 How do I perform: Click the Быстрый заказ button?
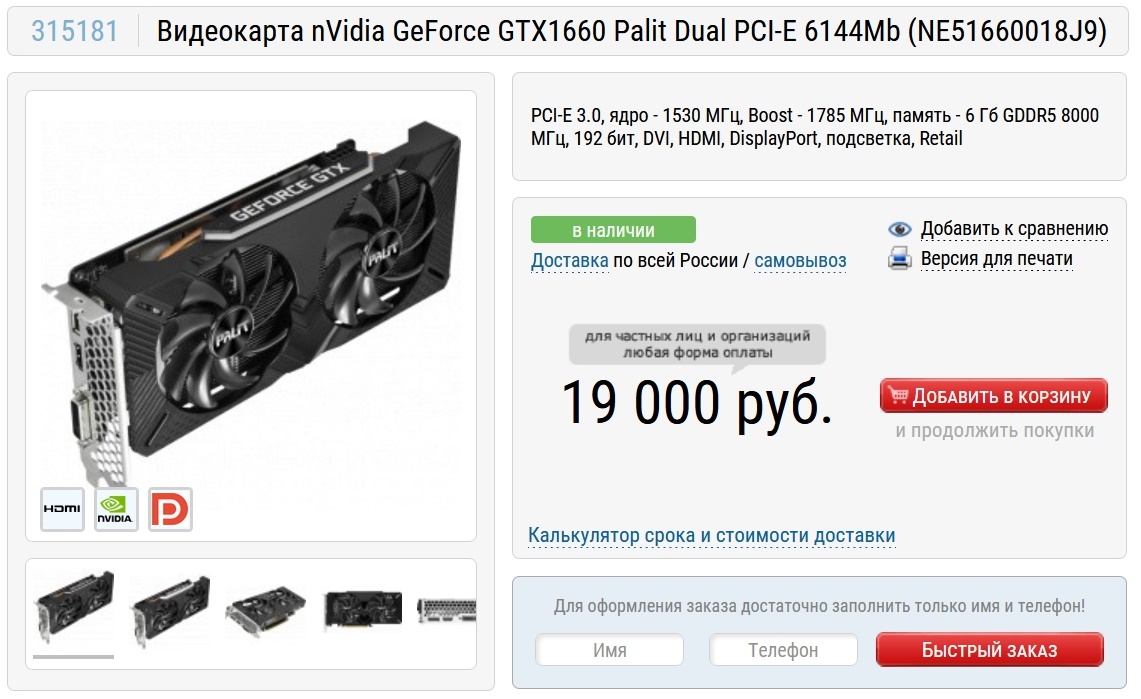pyautogui.click(x=990, y=650)
